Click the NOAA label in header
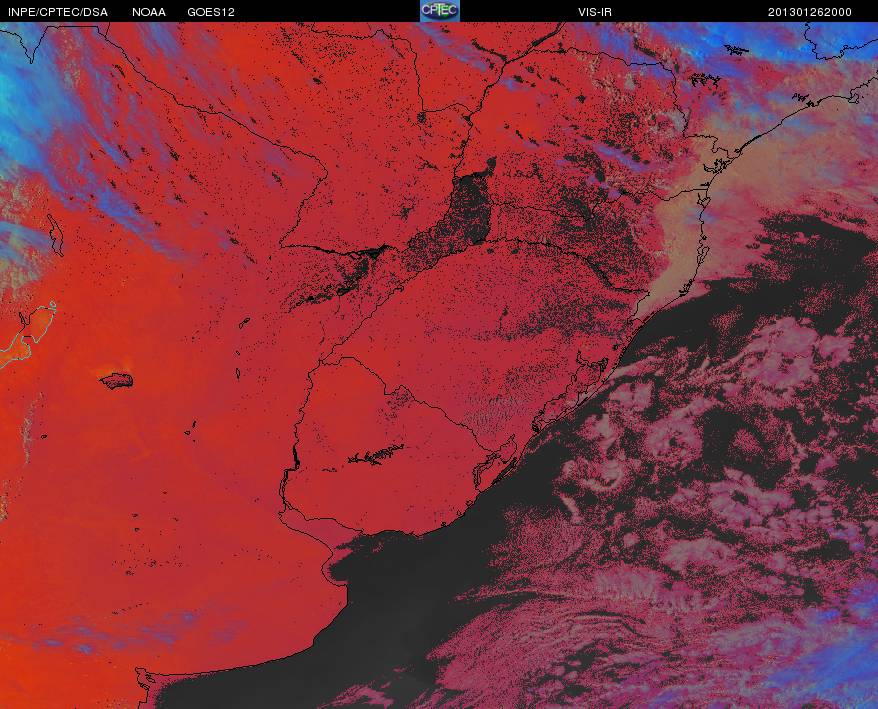 click(148, 12)
